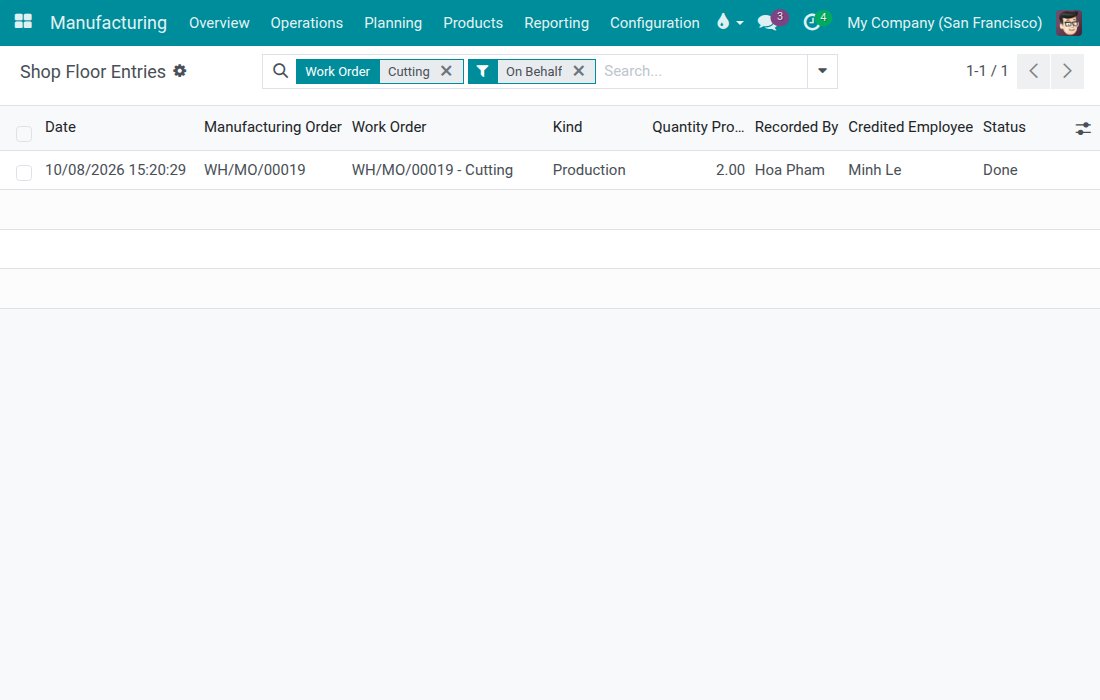Image resolution: width=1100 pixels, height=700 pixels.
Task: Open the user avatar menu
Action: pos(1069,22)
